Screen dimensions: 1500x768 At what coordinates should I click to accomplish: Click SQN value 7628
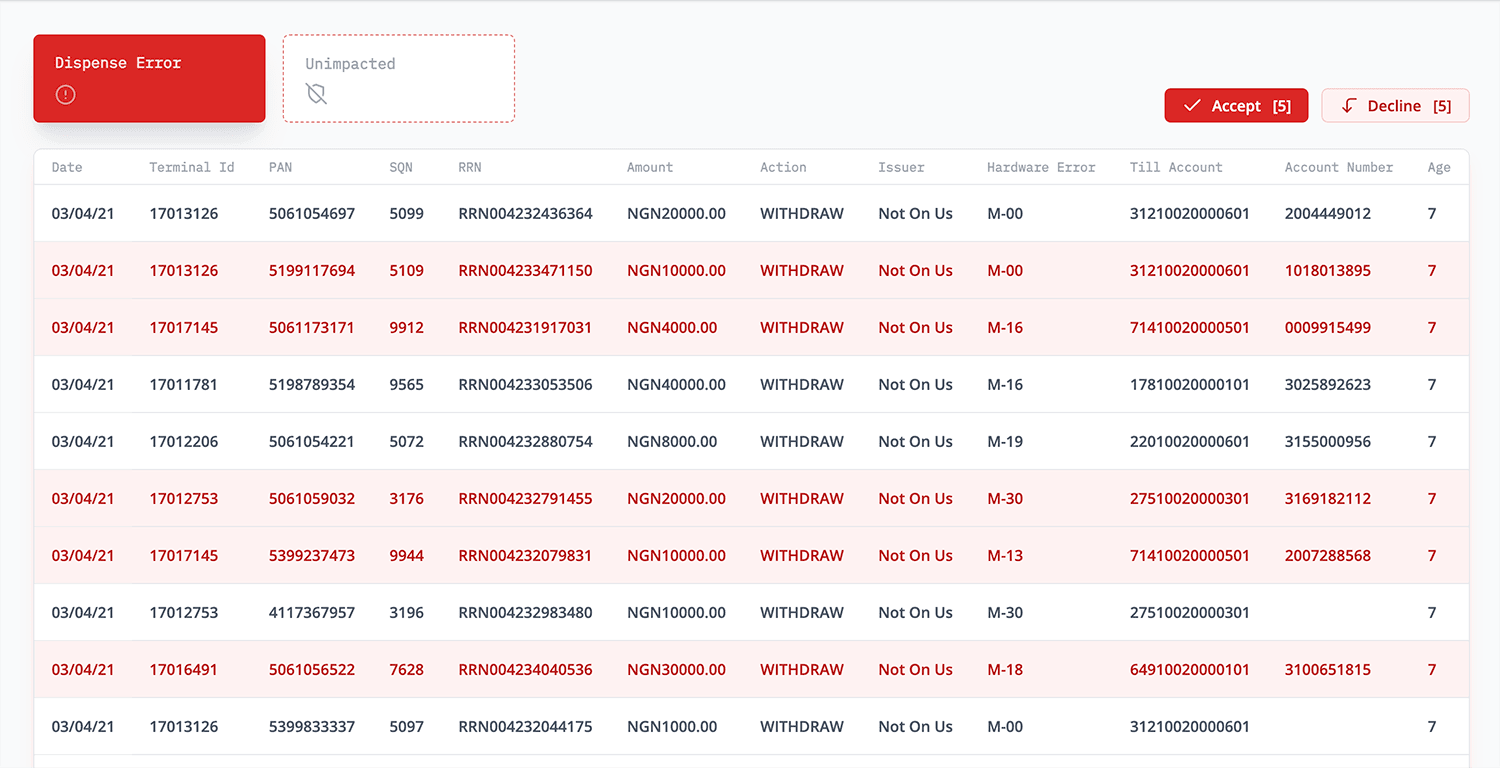[406, 669]
